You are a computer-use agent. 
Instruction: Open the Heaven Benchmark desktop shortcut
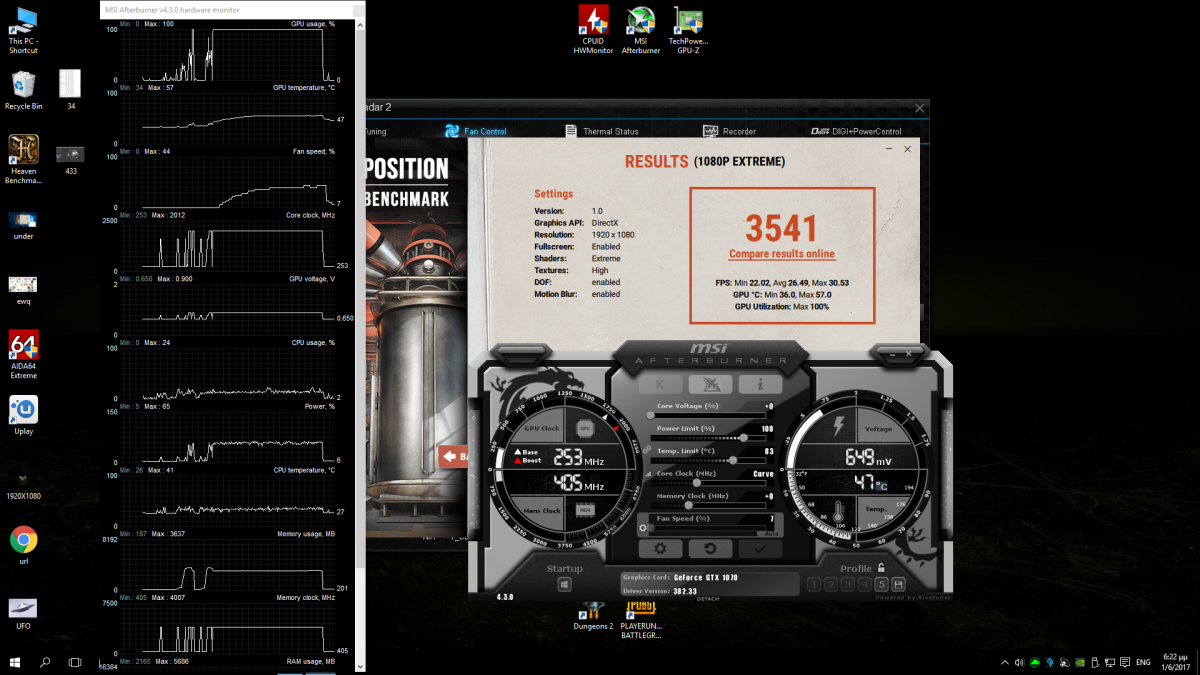click(24, 159)
